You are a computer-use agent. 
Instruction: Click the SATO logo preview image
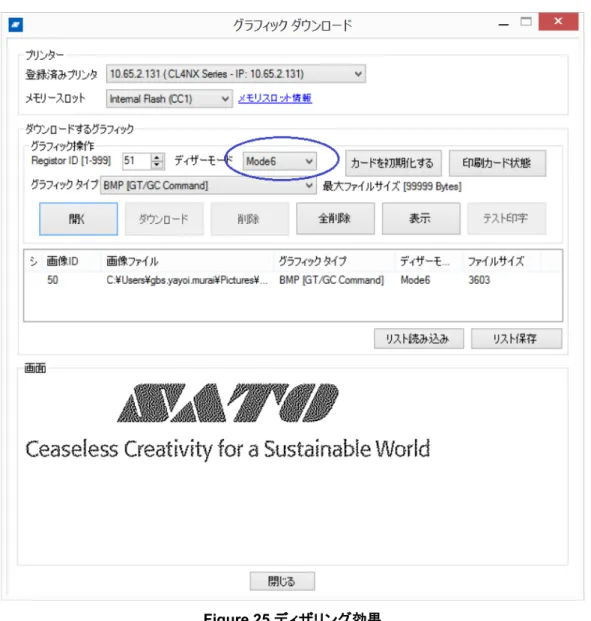(228, 402)
